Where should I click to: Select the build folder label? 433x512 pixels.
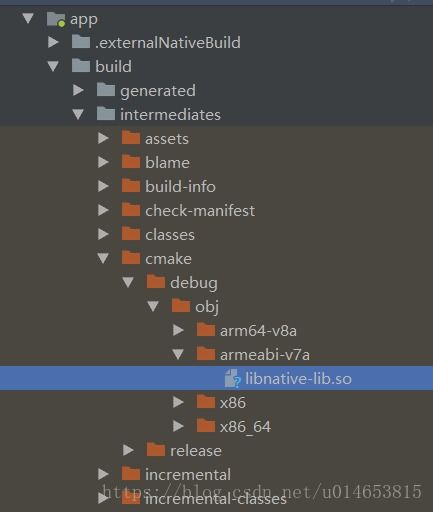click(x=113, y=66)
